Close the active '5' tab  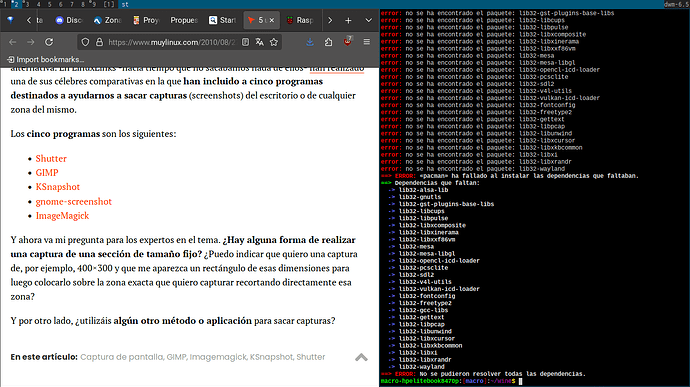(272, 20)
